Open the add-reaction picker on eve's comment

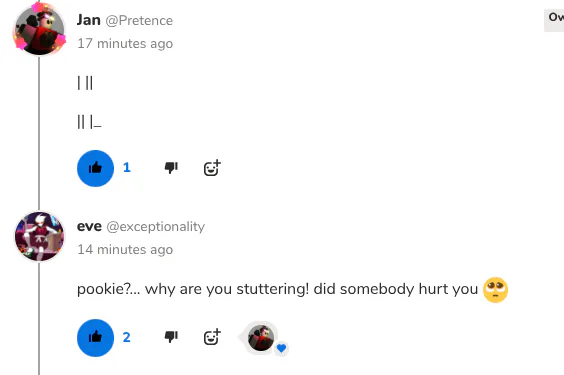(212, 337)
